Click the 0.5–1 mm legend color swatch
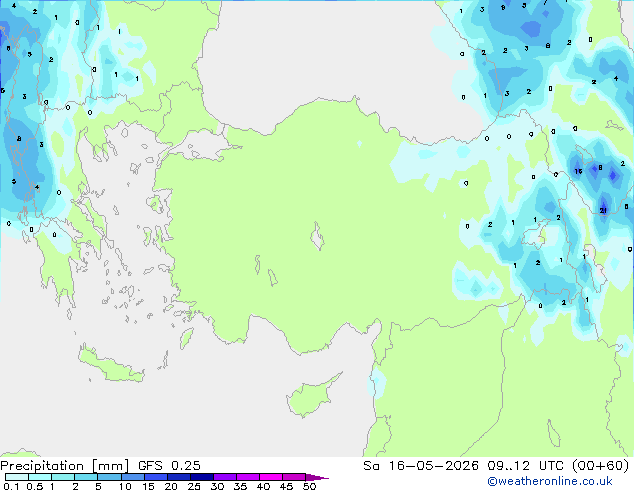 [x=40, y=477]
